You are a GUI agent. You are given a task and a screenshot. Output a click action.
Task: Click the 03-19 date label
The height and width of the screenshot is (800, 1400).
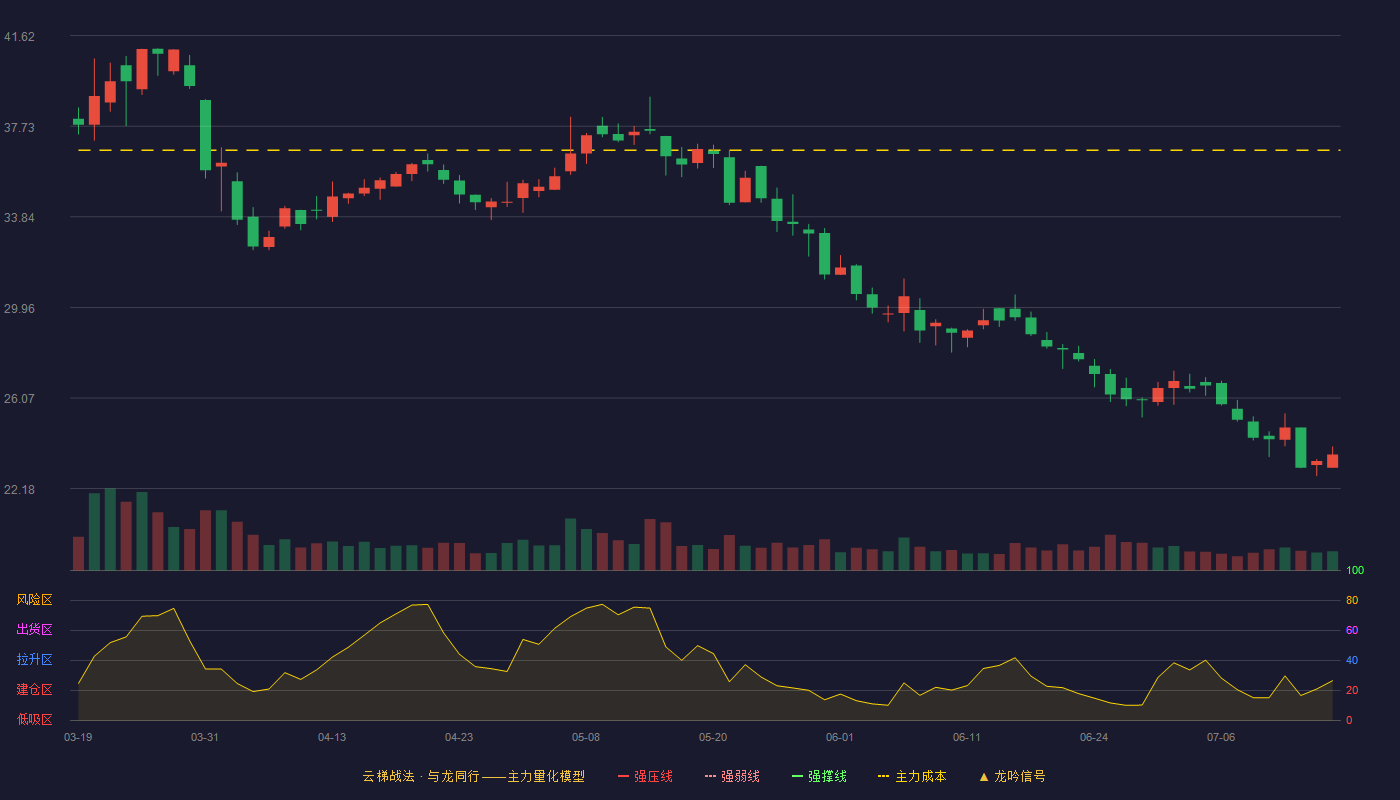[x=78, y=737]
